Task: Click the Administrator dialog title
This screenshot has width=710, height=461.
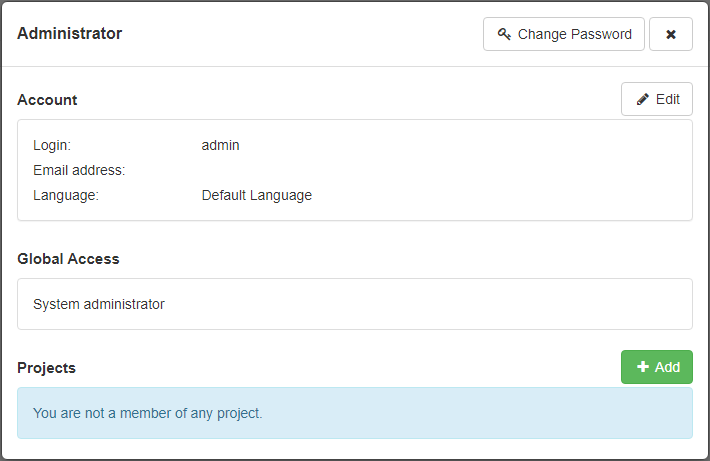Action: (x=70, y=34)
